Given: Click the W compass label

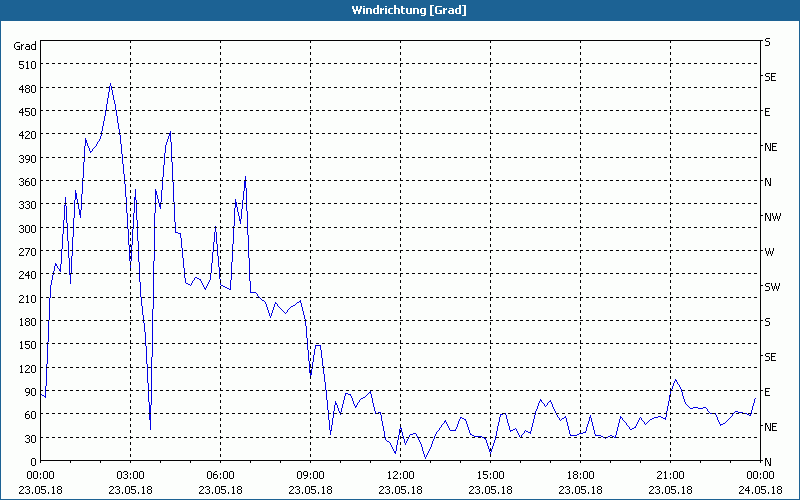Looking at the screenshot, I should coord(769,252).
